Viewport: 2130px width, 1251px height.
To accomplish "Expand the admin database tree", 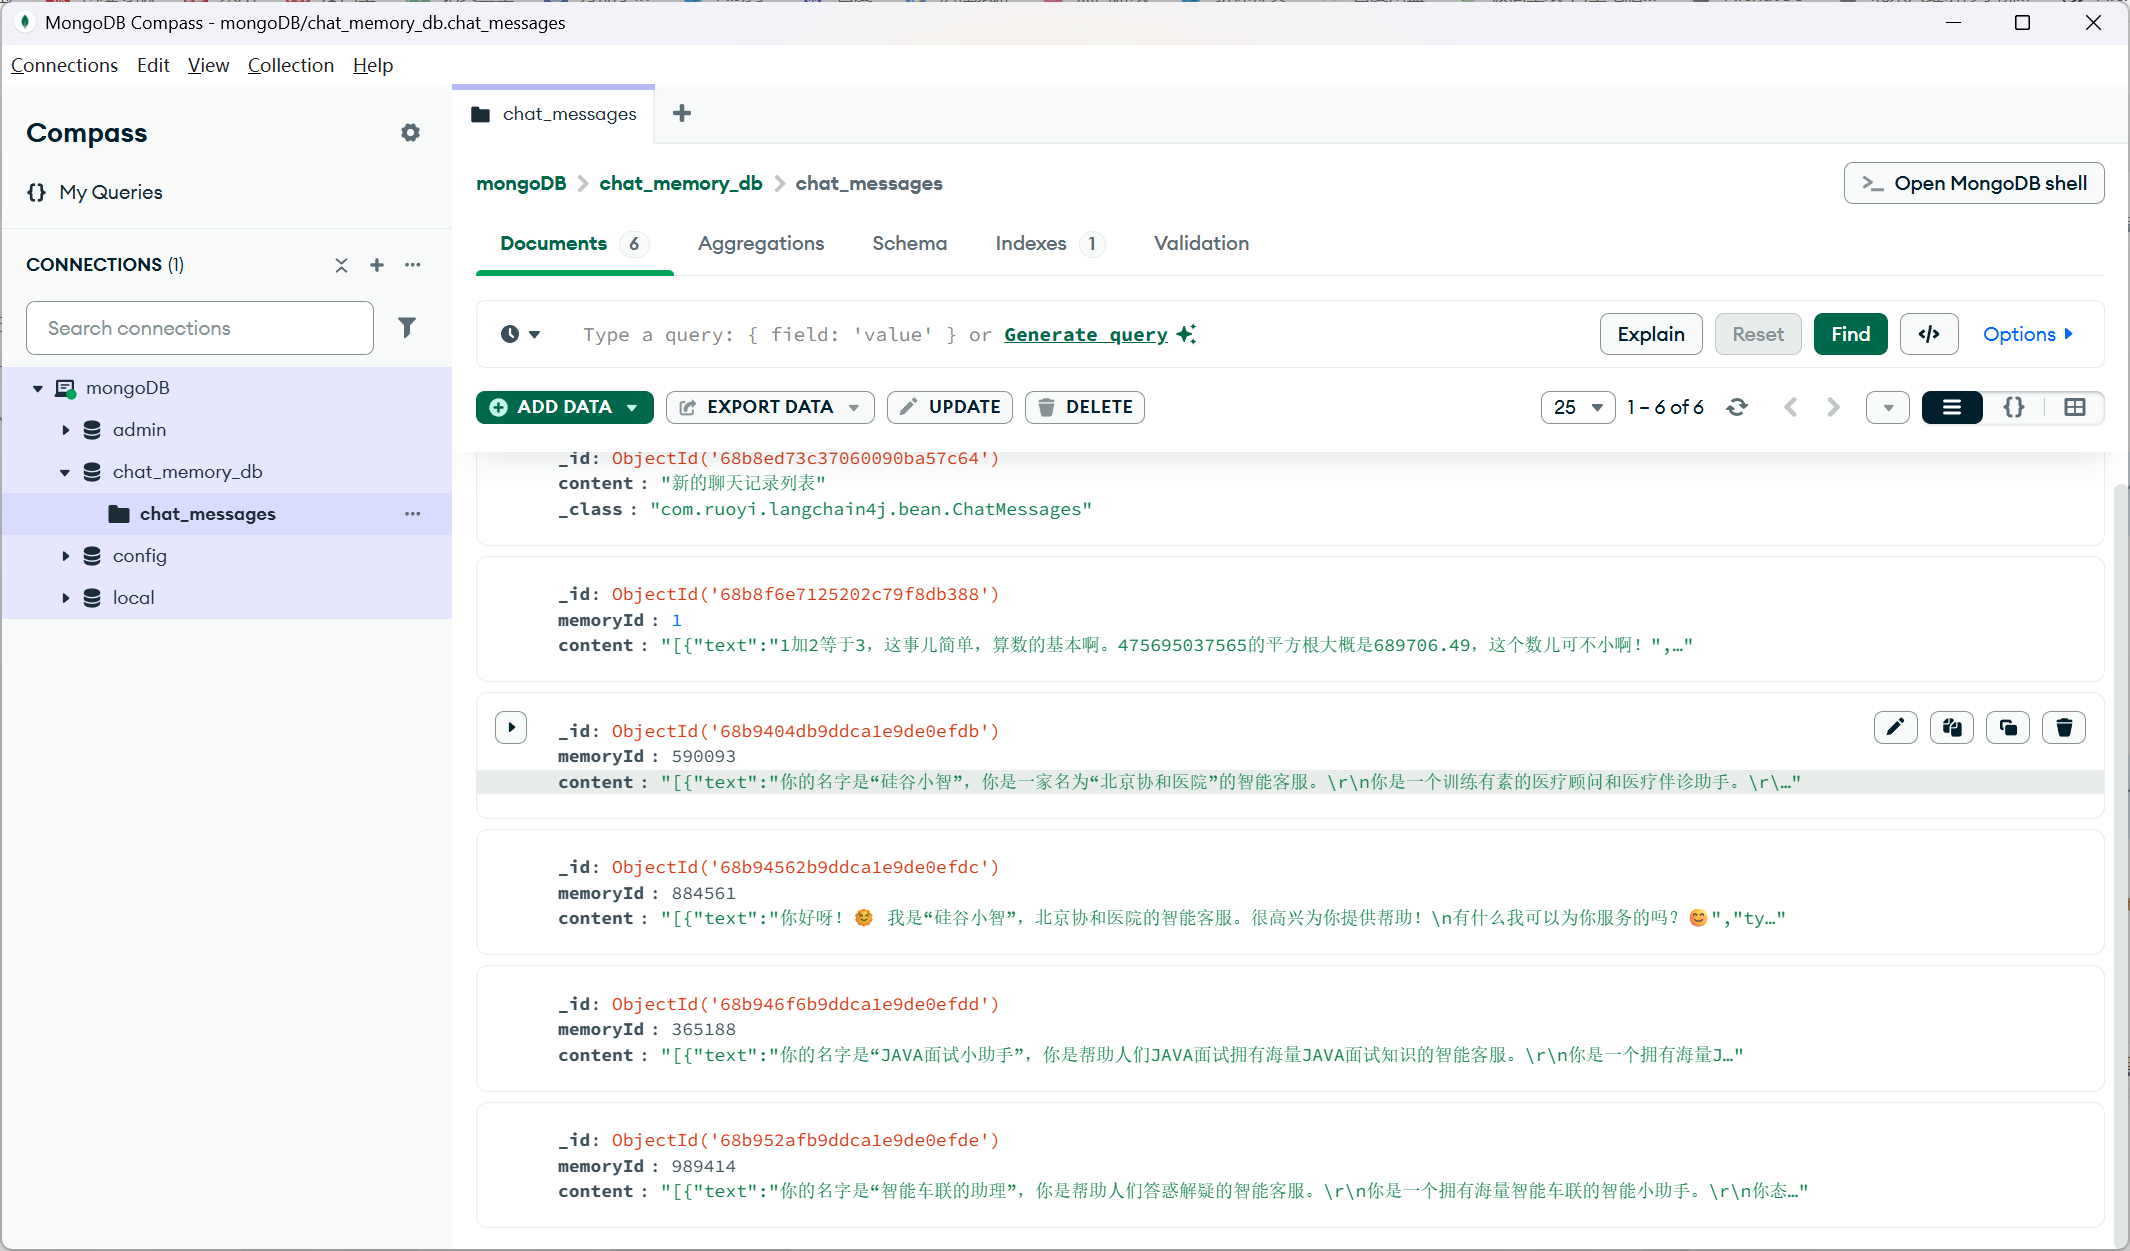I will 66,430.
